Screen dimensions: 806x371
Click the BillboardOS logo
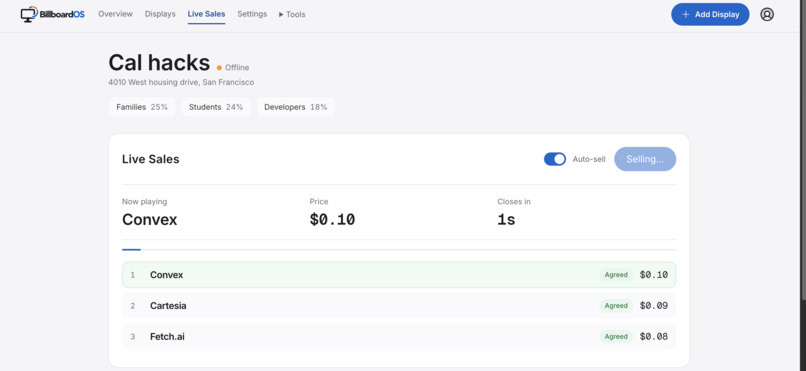pos(52,14)
